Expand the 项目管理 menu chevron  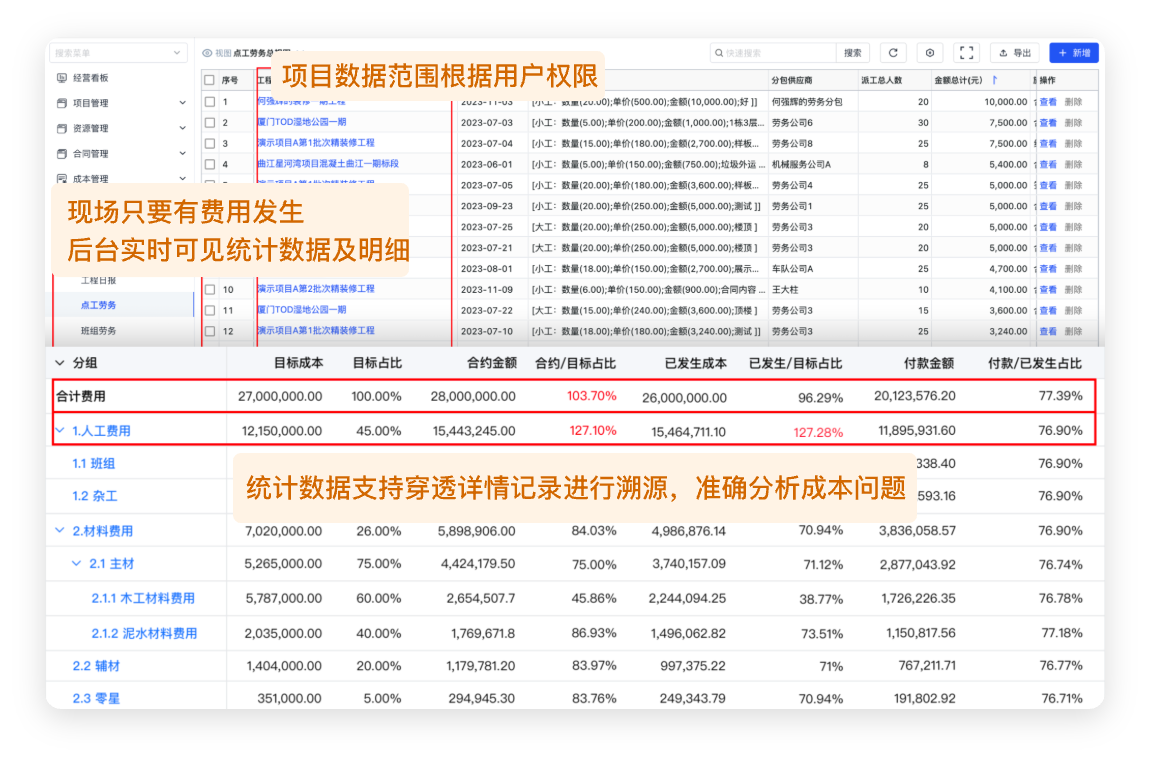point(182,103)
